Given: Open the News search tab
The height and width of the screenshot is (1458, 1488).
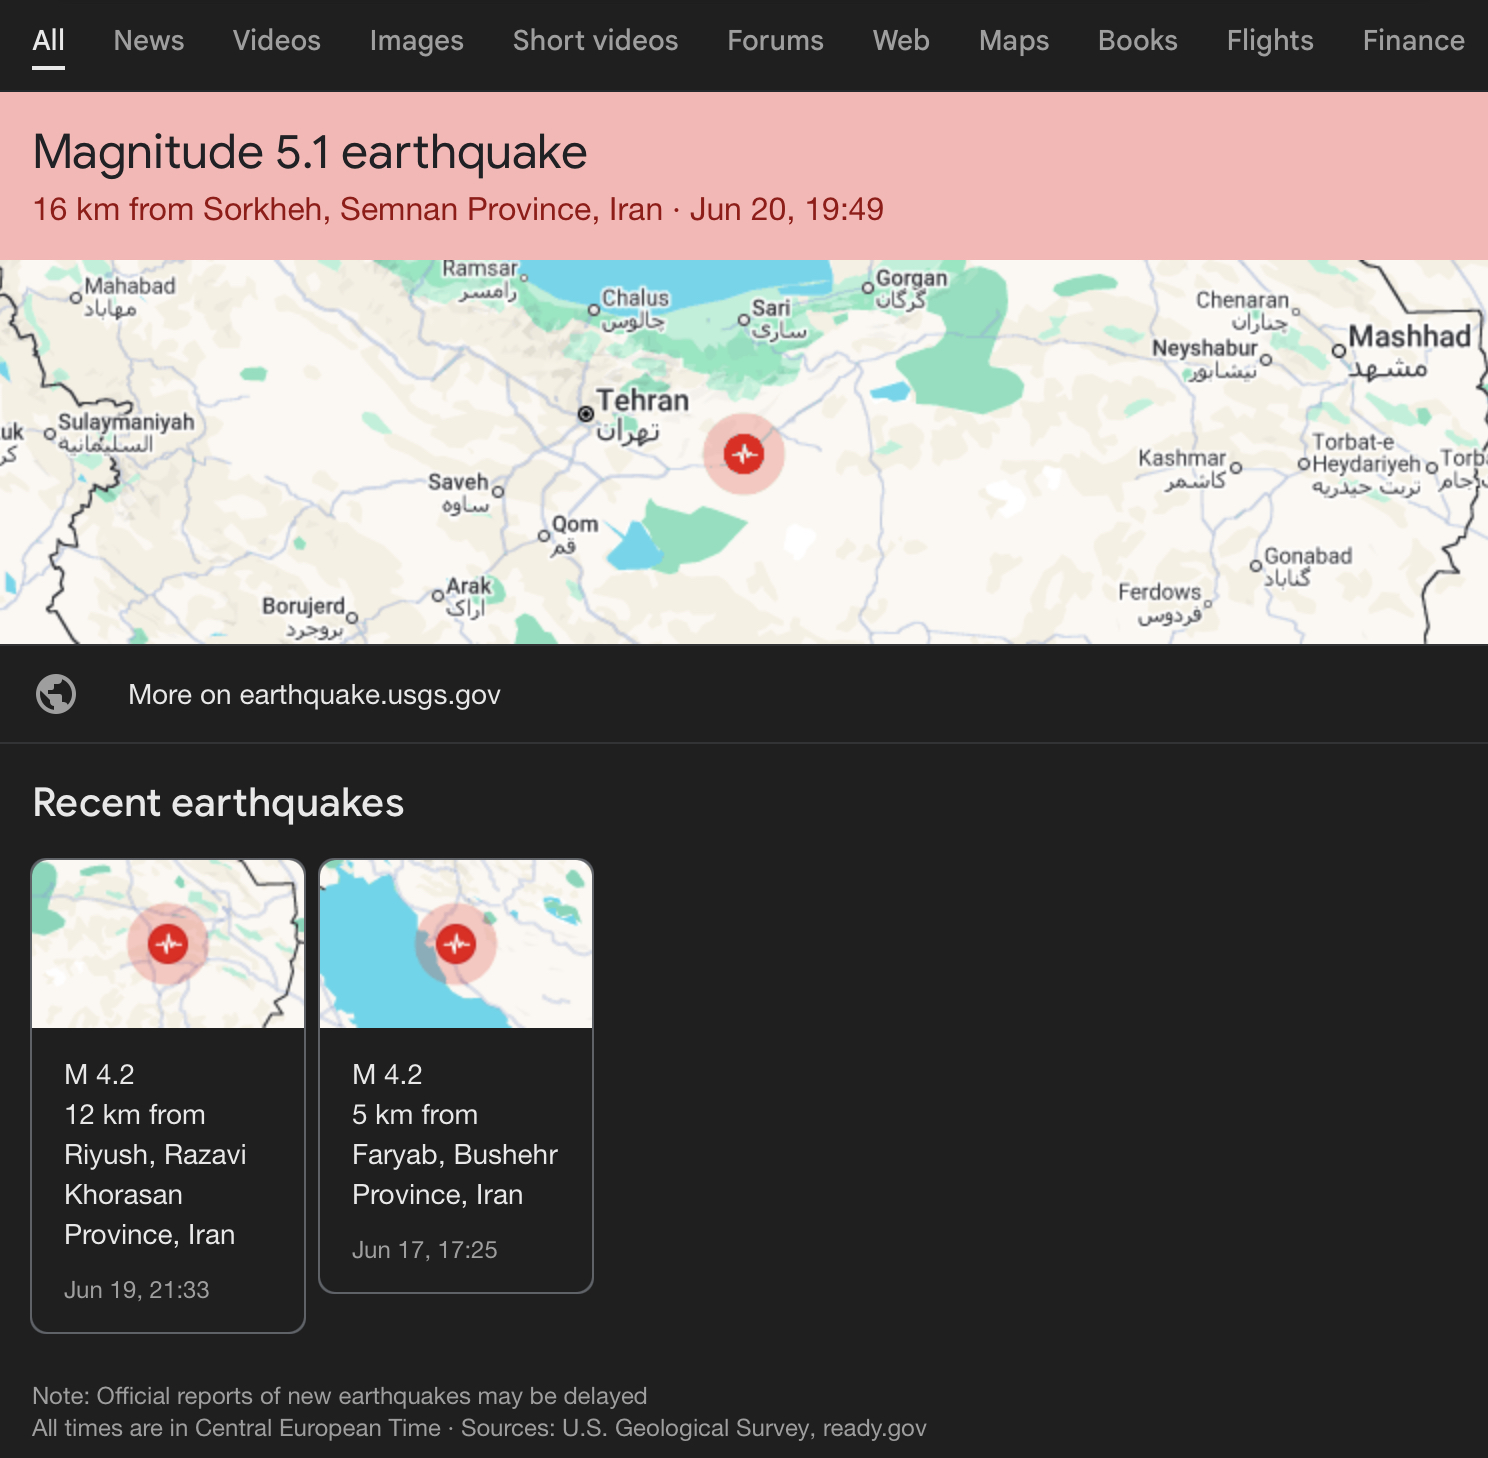Looking at the screenshot, I should 149,40.
